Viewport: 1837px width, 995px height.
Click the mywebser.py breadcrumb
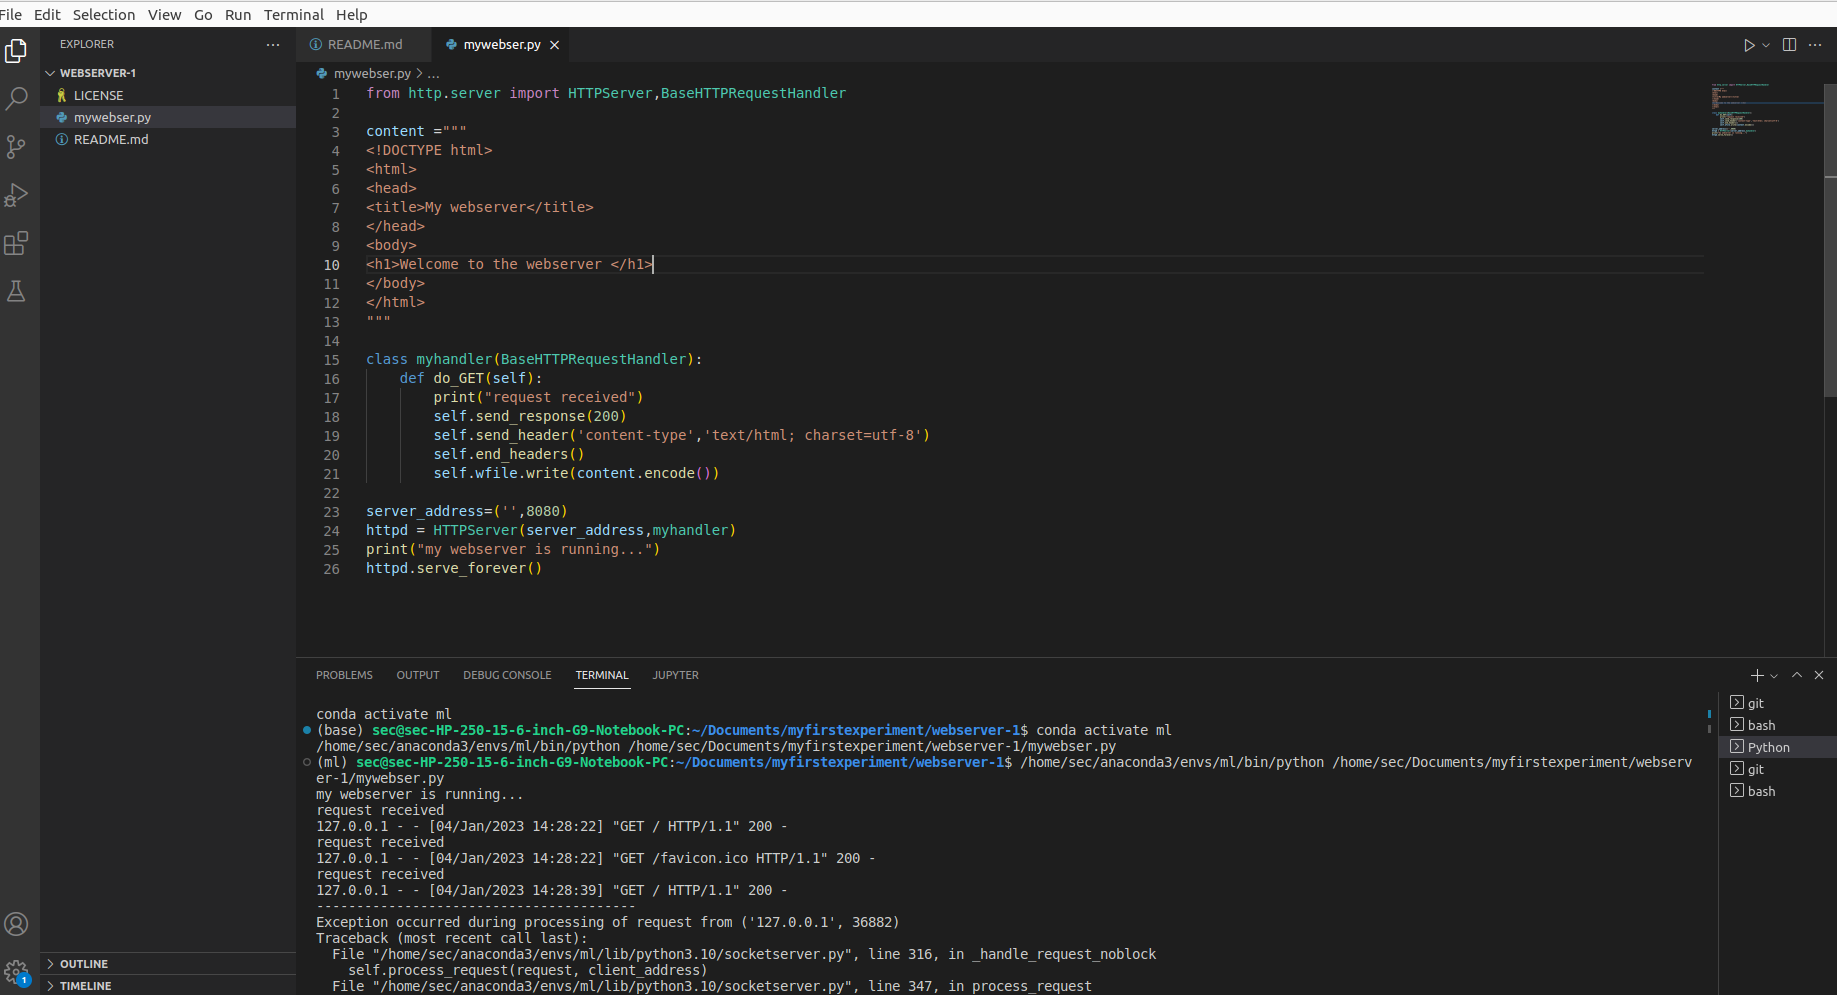click(372, 74)
